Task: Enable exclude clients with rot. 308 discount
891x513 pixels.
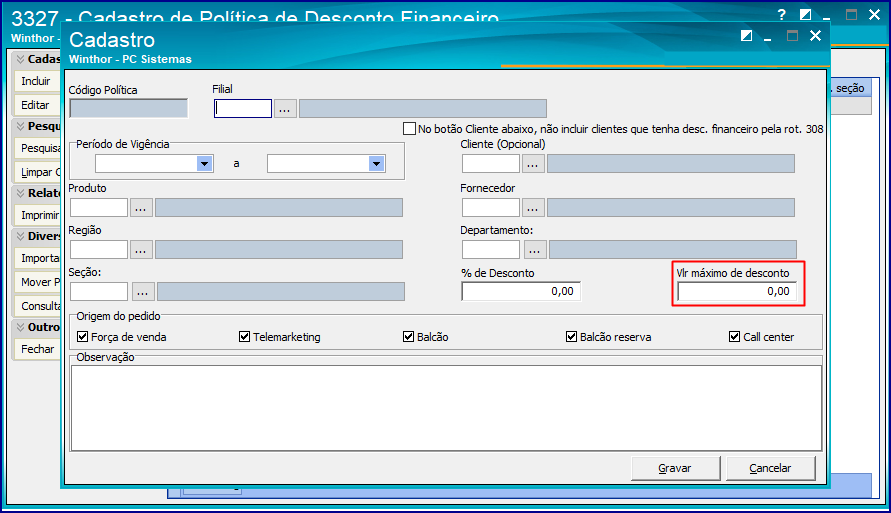Action: (409, 129)
